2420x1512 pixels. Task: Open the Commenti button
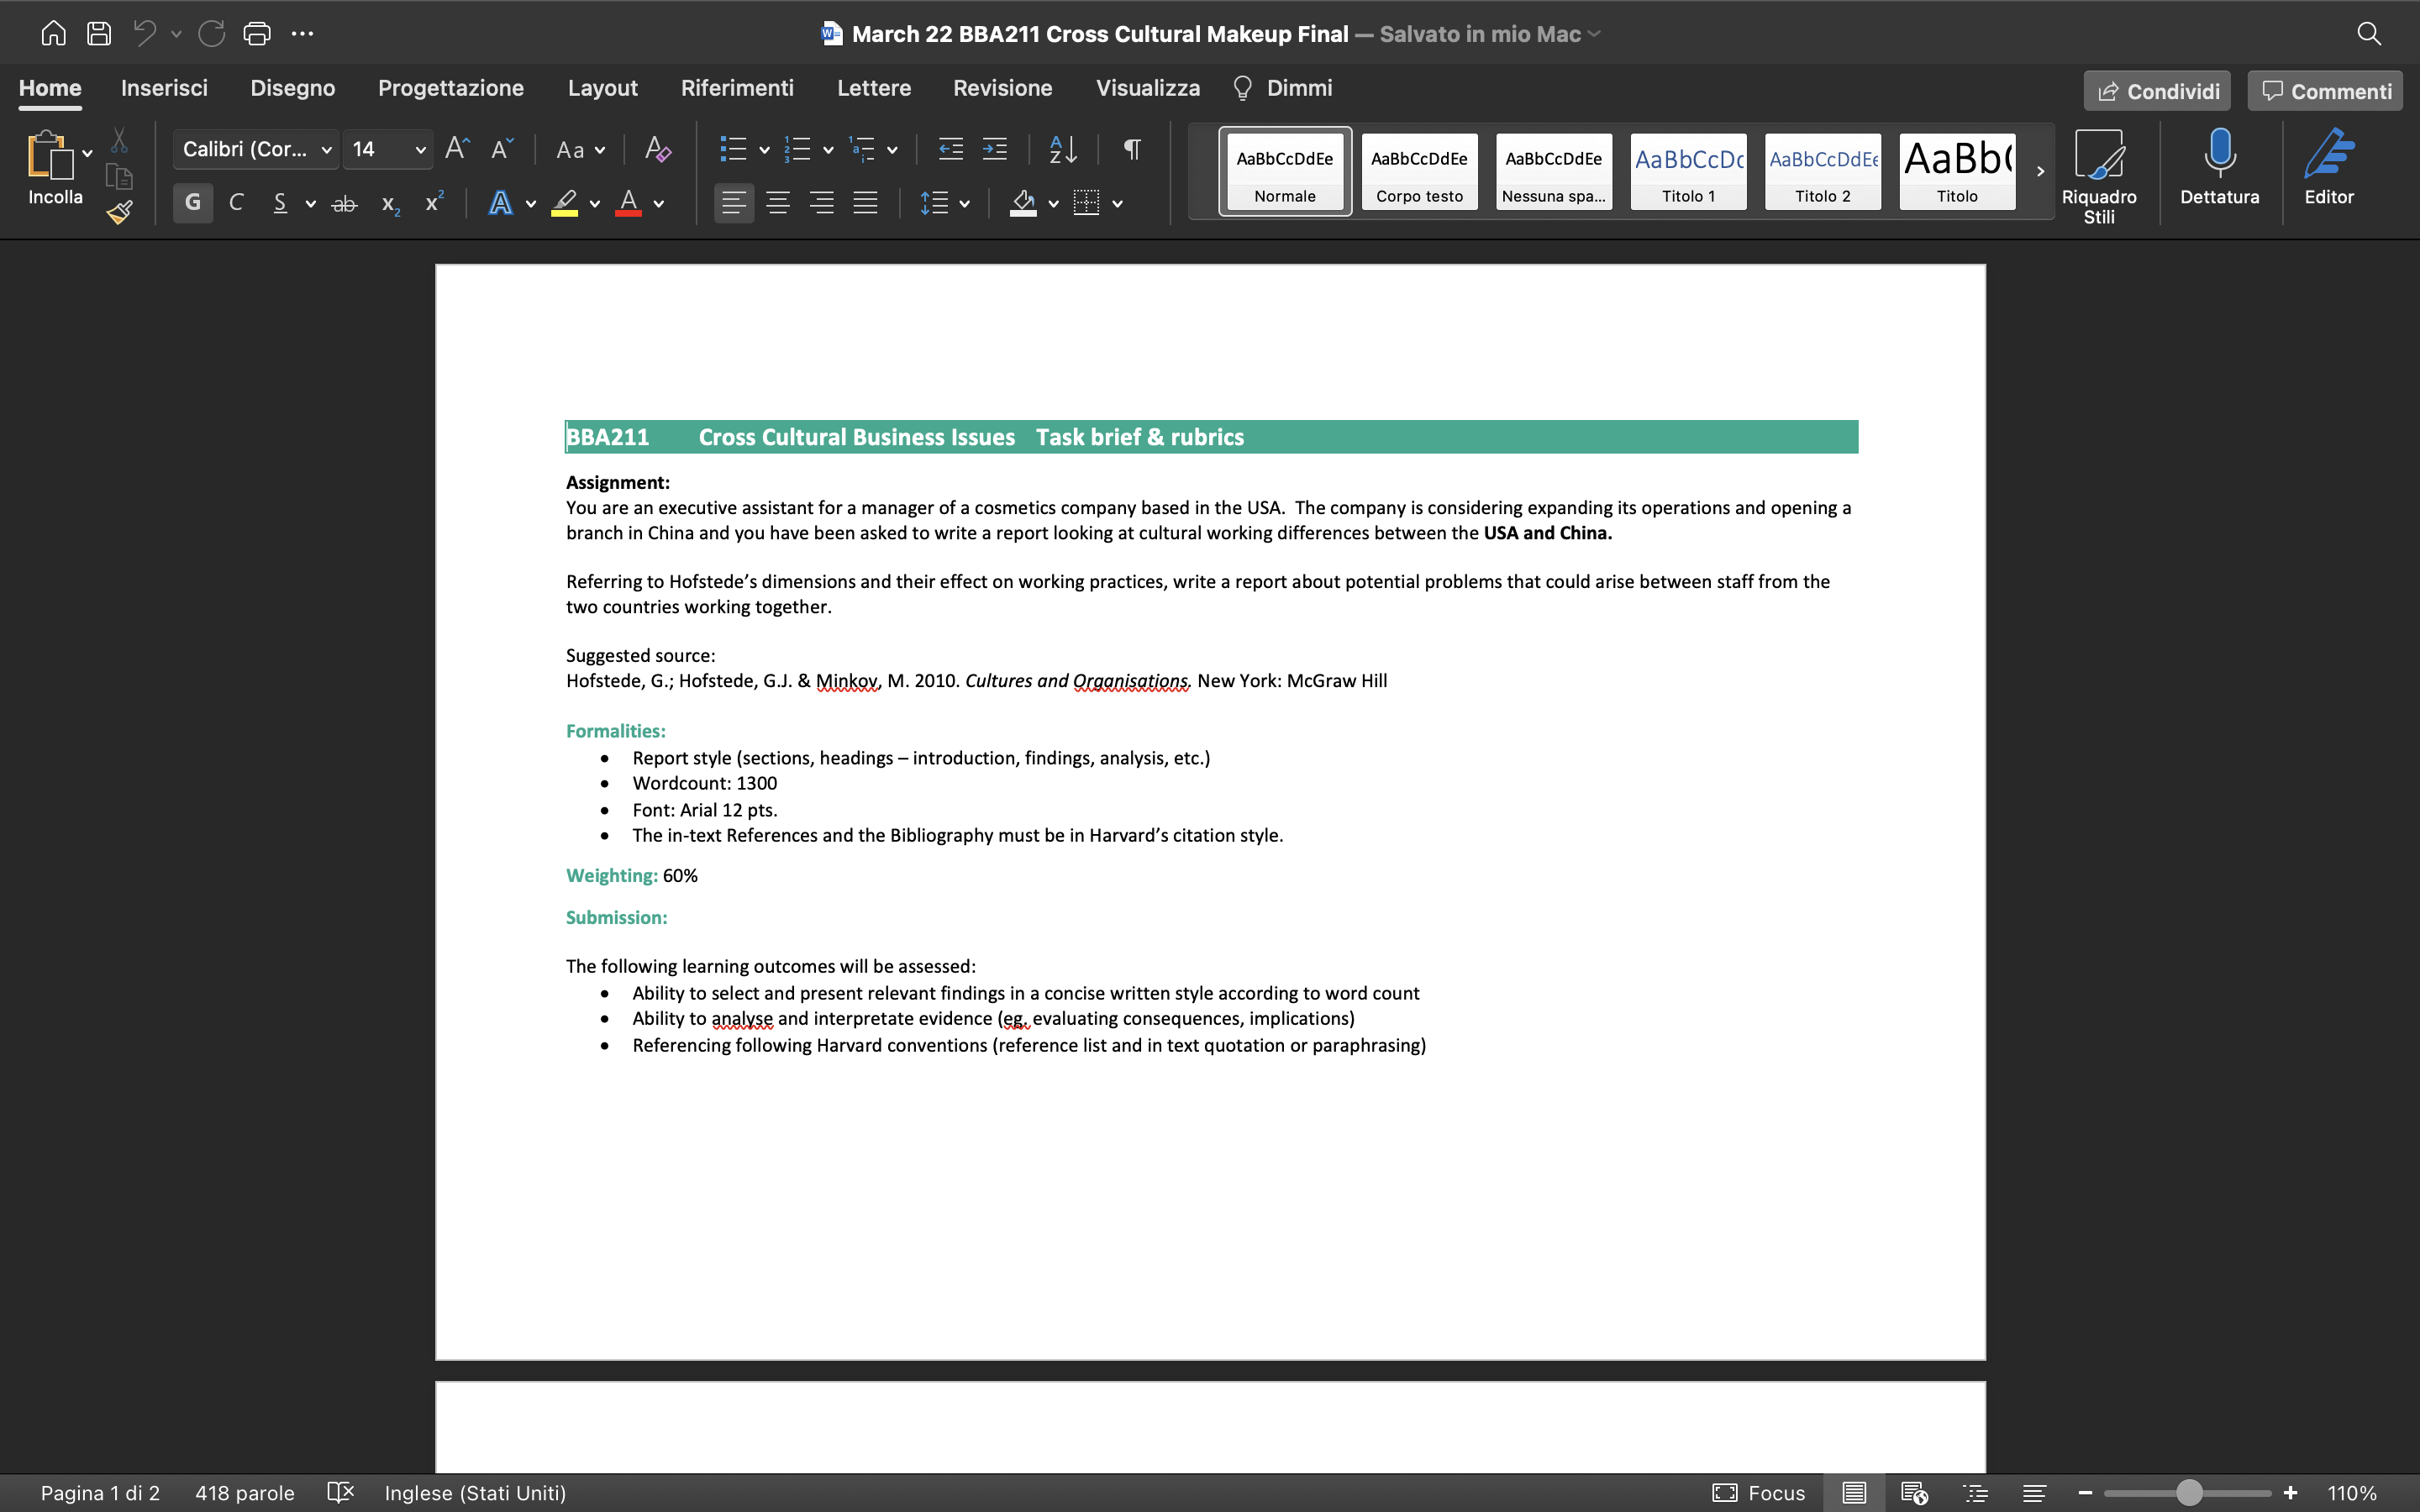tap(2326, 91)
